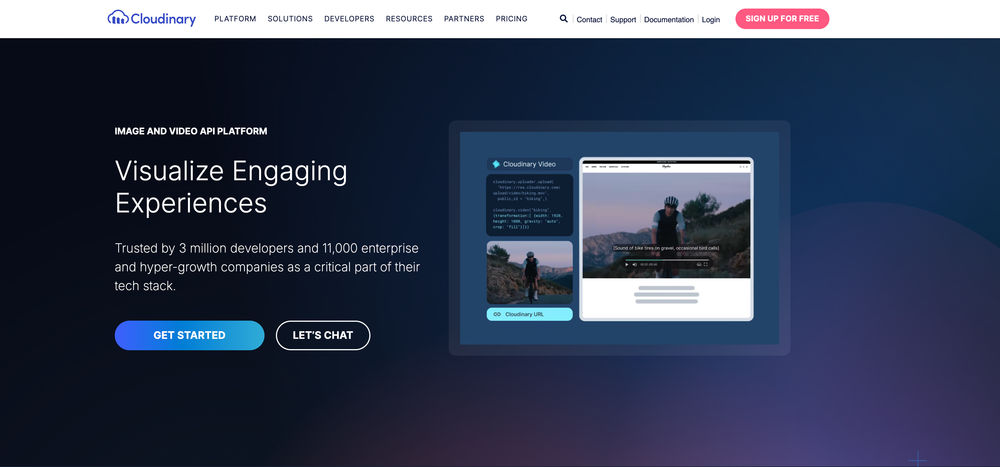Image resolution: width=1000 pixels, height=467 pixels.
Task: Open the Support link
Action: click(623, 20)
